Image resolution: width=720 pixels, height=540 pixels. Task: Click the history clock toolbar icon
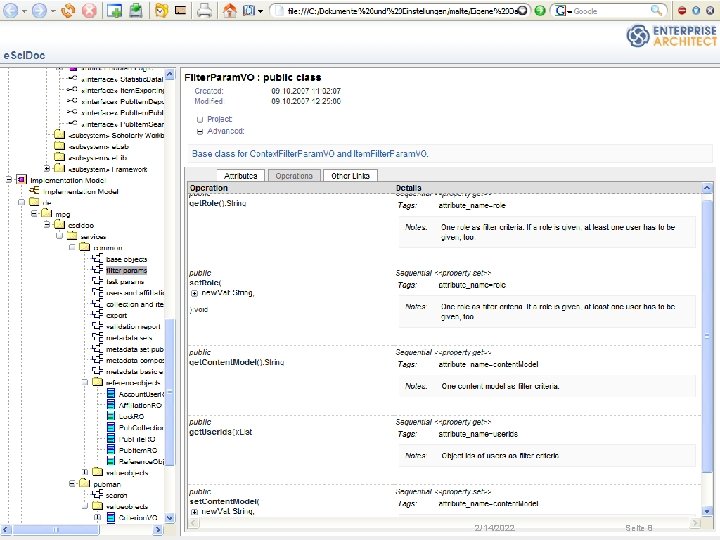point(161,10)
